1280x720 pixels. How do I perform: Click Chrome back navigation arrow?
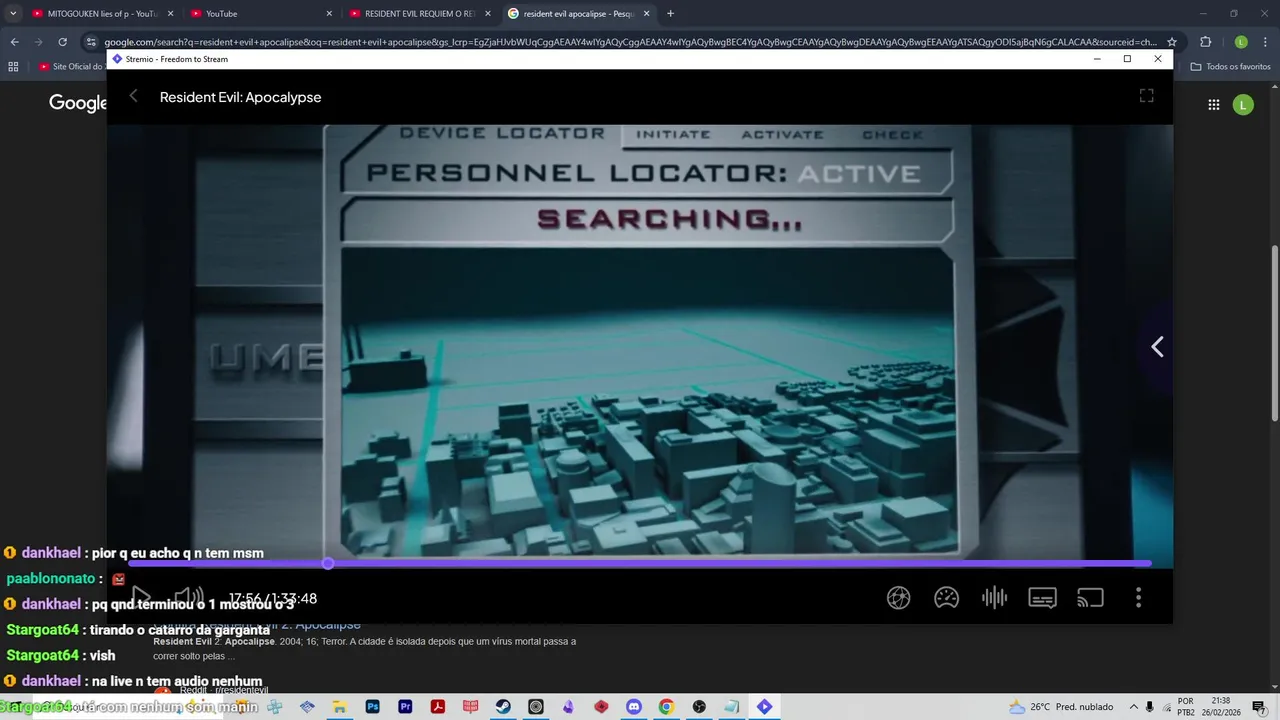click(x=14, y=42)
